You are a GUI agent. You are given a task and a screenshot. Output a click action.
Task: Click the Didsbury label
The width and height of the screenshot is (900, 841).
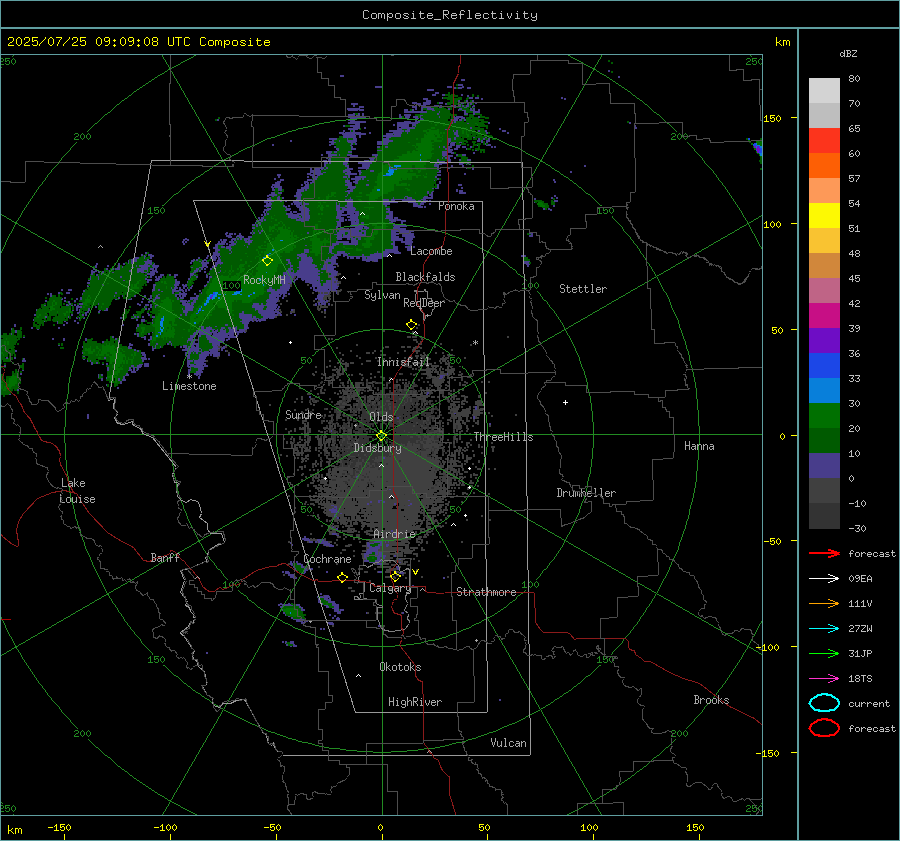pyautogui.click(x=378, y=448)
